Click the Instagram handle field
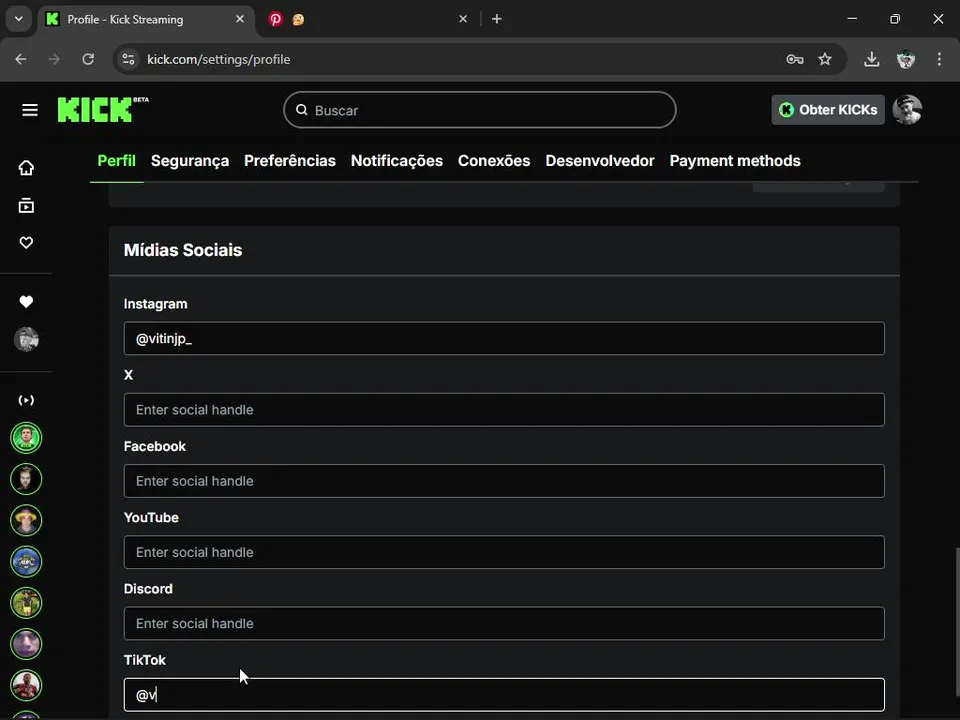Viewport: 960px width, 720px height. (x=504, y=339)
